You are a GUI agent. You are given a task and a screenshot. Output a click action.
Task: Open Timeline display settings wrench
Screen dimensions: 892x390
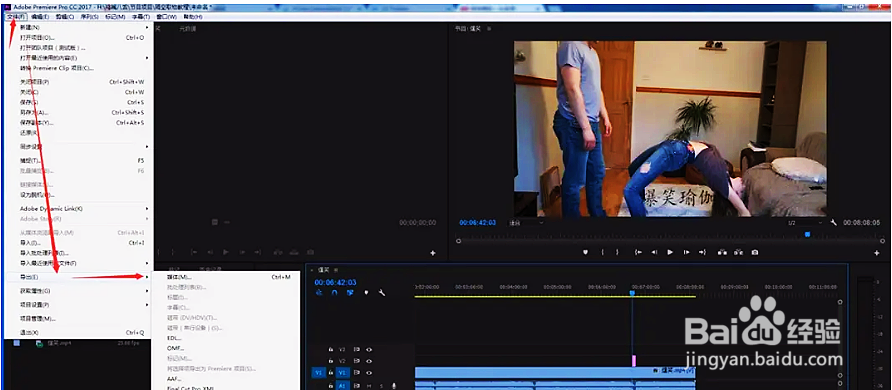pos(382,293)
